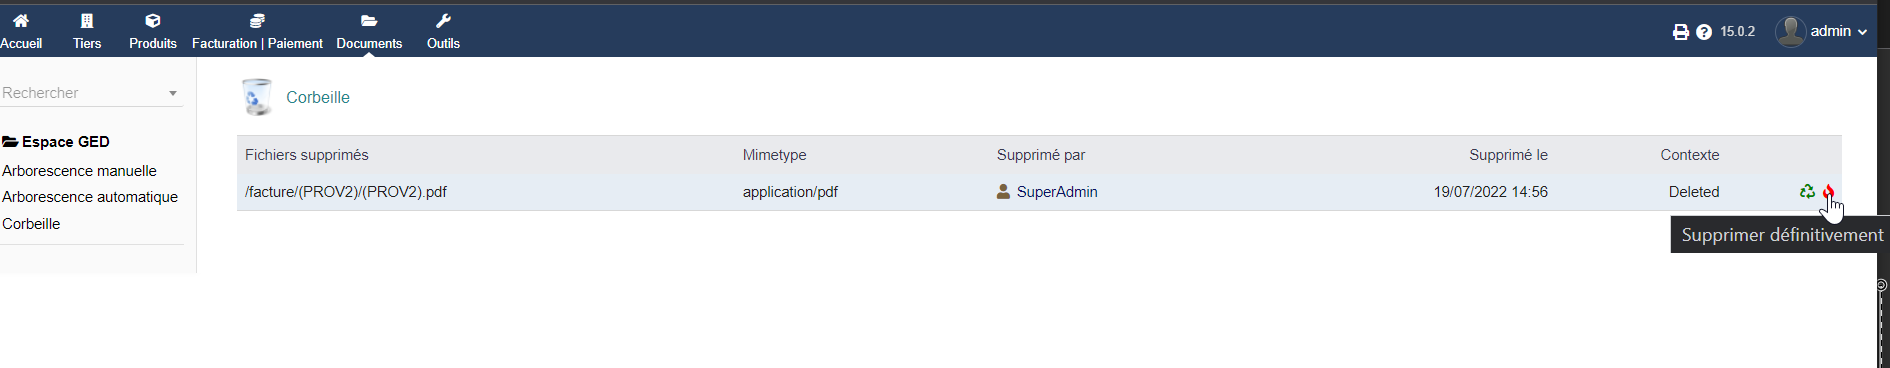Open the Accueil home icon
The image size is (1890, 368).
(x=21, y=21)
